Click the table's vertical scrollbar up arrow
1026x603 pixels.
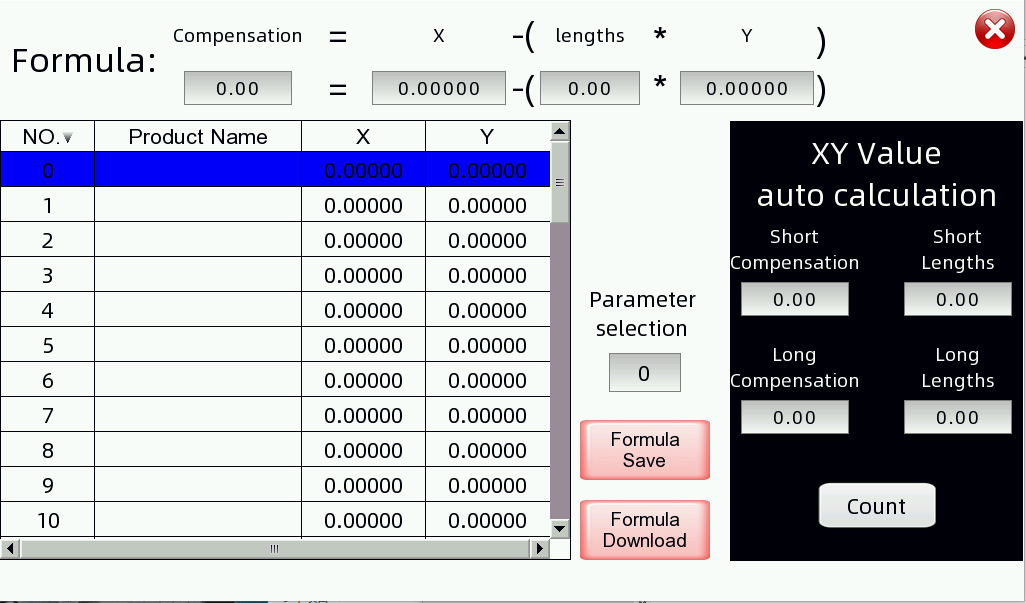[560, 131]
